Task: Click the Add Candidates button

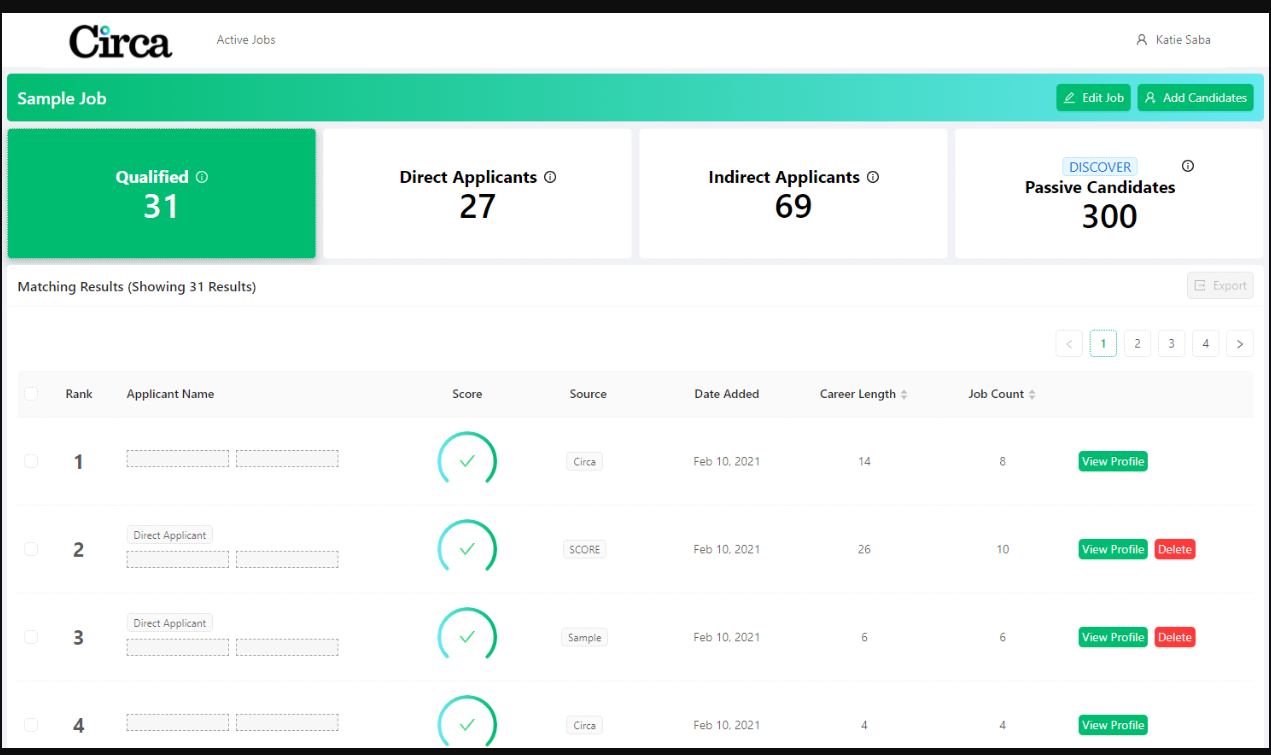Action: (x=1195, y=98)
